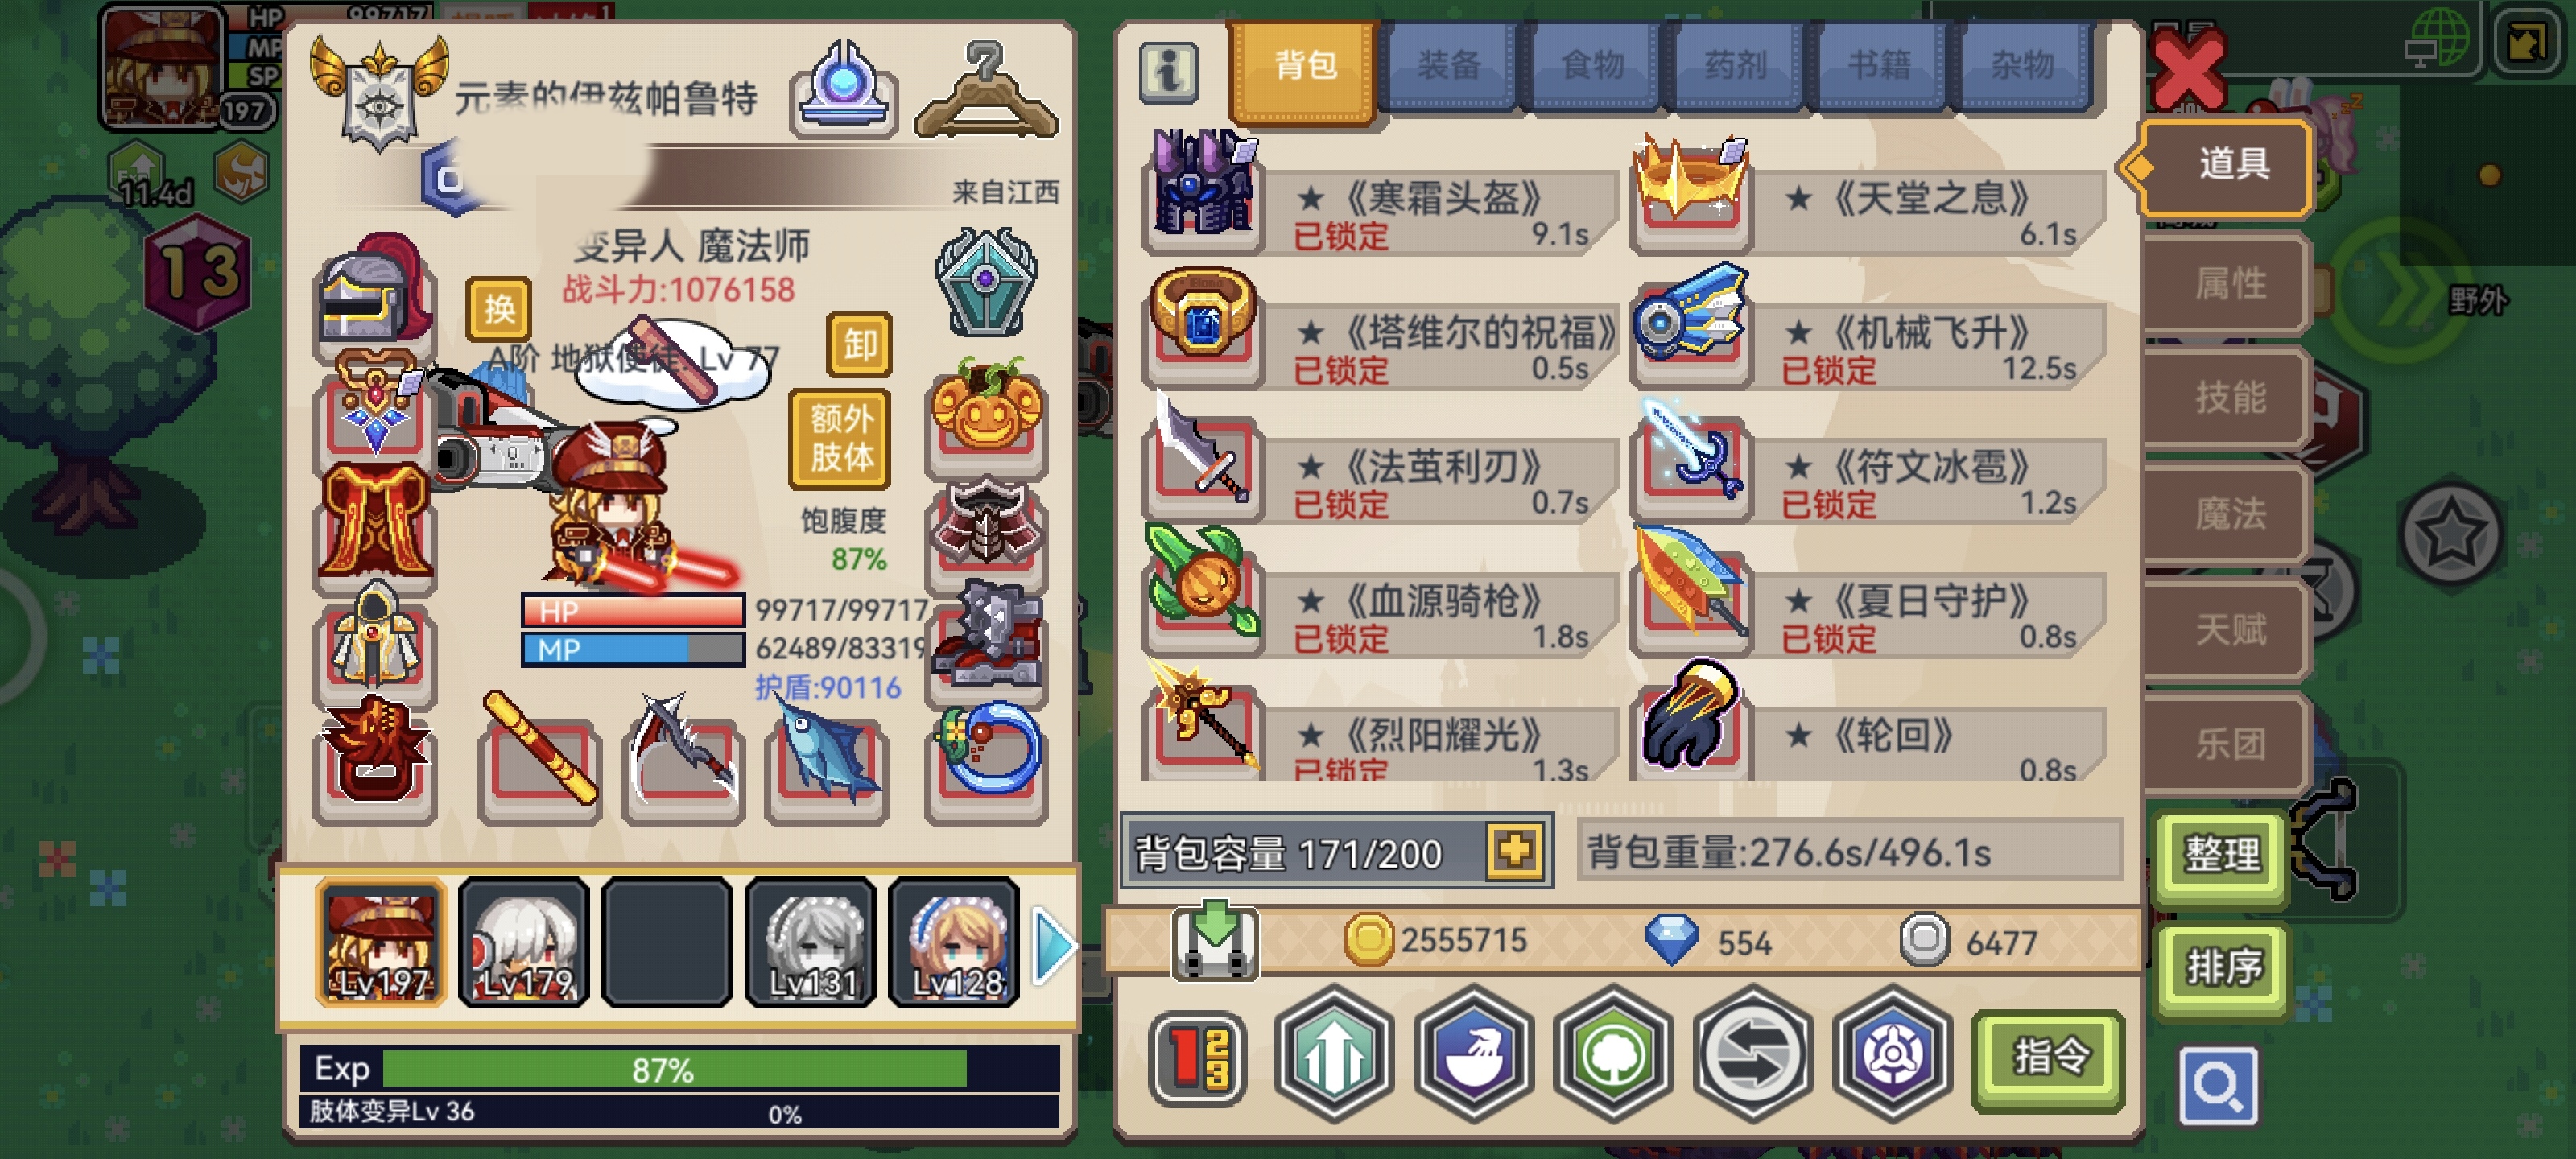Click the upward arrows hexagon icon
The image size is (2576, 1159).
[1334, 1054]
